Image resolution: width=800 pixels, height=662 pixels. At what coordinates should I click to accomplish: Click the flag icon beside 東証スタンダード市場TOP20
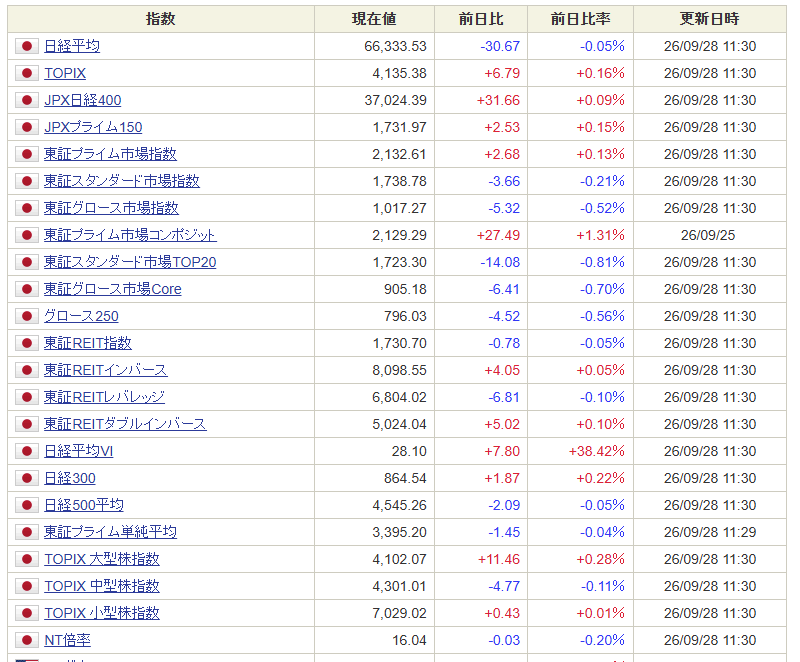point(27,263)
